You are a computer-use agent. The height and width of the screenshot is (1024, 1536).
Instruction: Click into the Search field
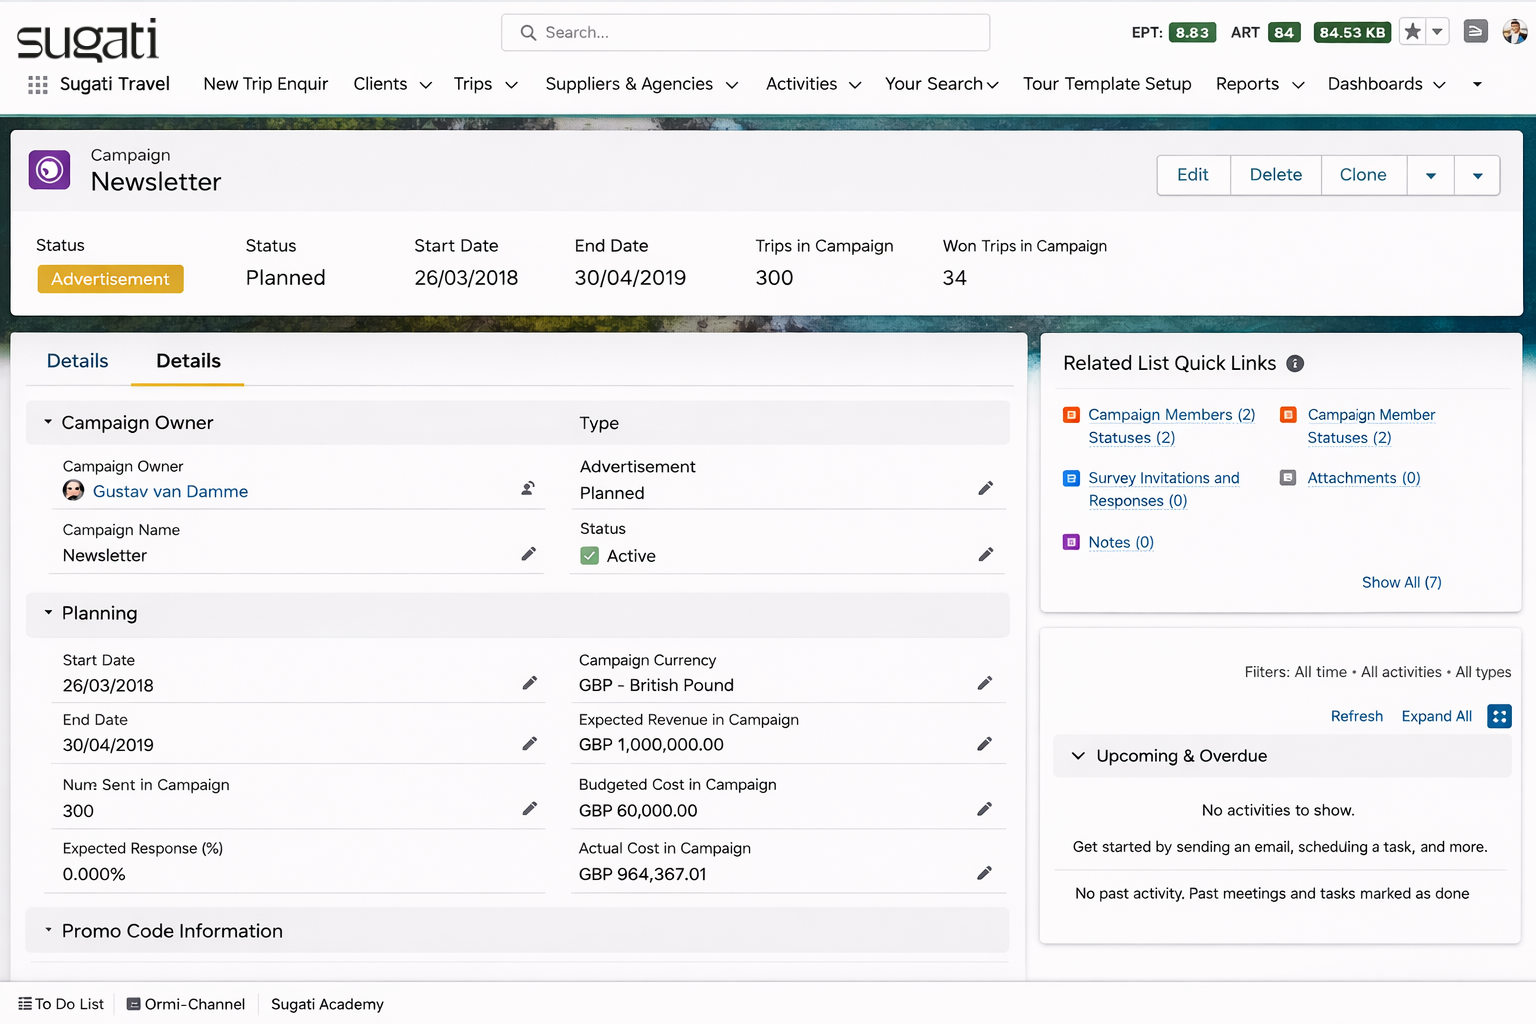pos(745,32)
